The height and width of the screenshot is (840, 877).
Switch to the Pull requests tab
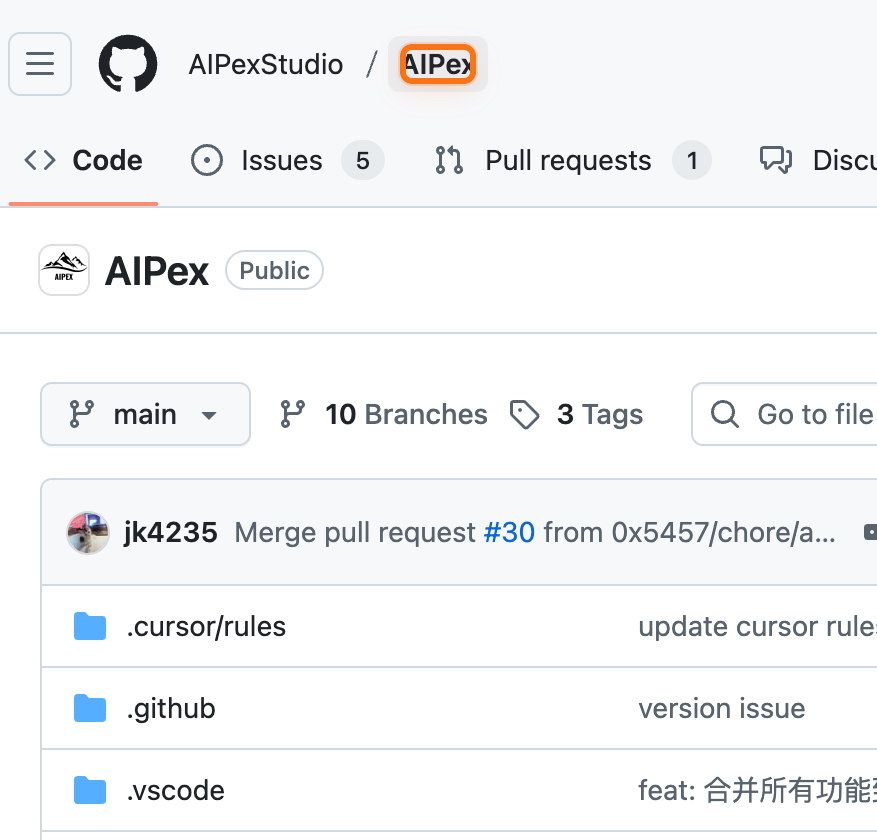[568, 160]
